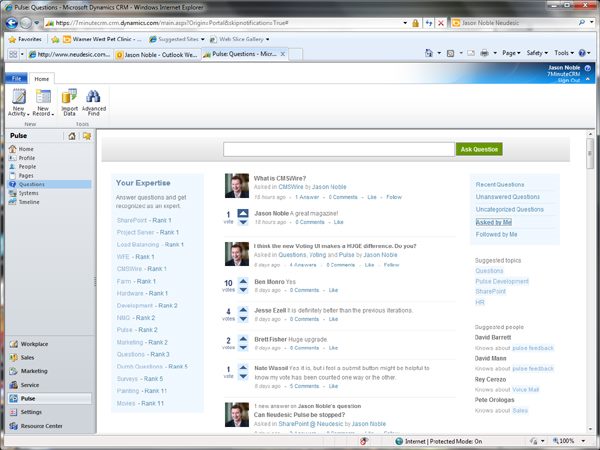Downvote Jason Noble's 'A great magazine' answer

click(x=243, y=222)
